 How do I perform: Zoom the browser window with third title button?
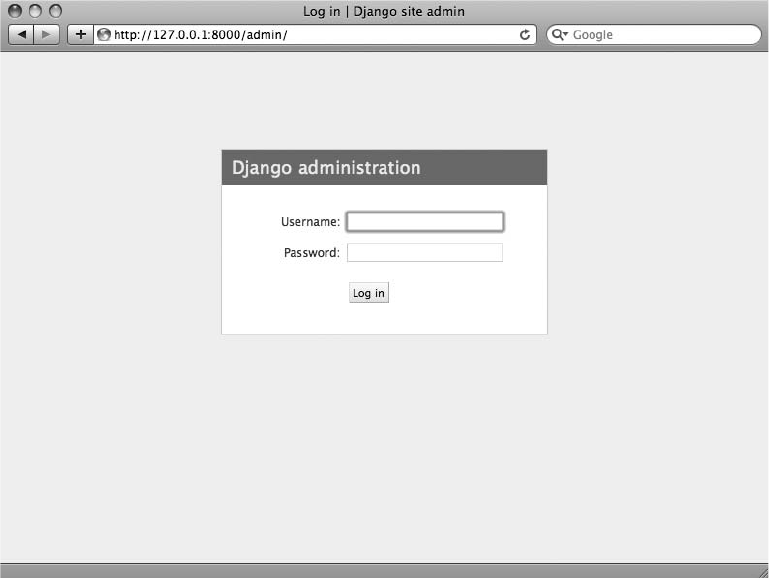pos(55,11)
